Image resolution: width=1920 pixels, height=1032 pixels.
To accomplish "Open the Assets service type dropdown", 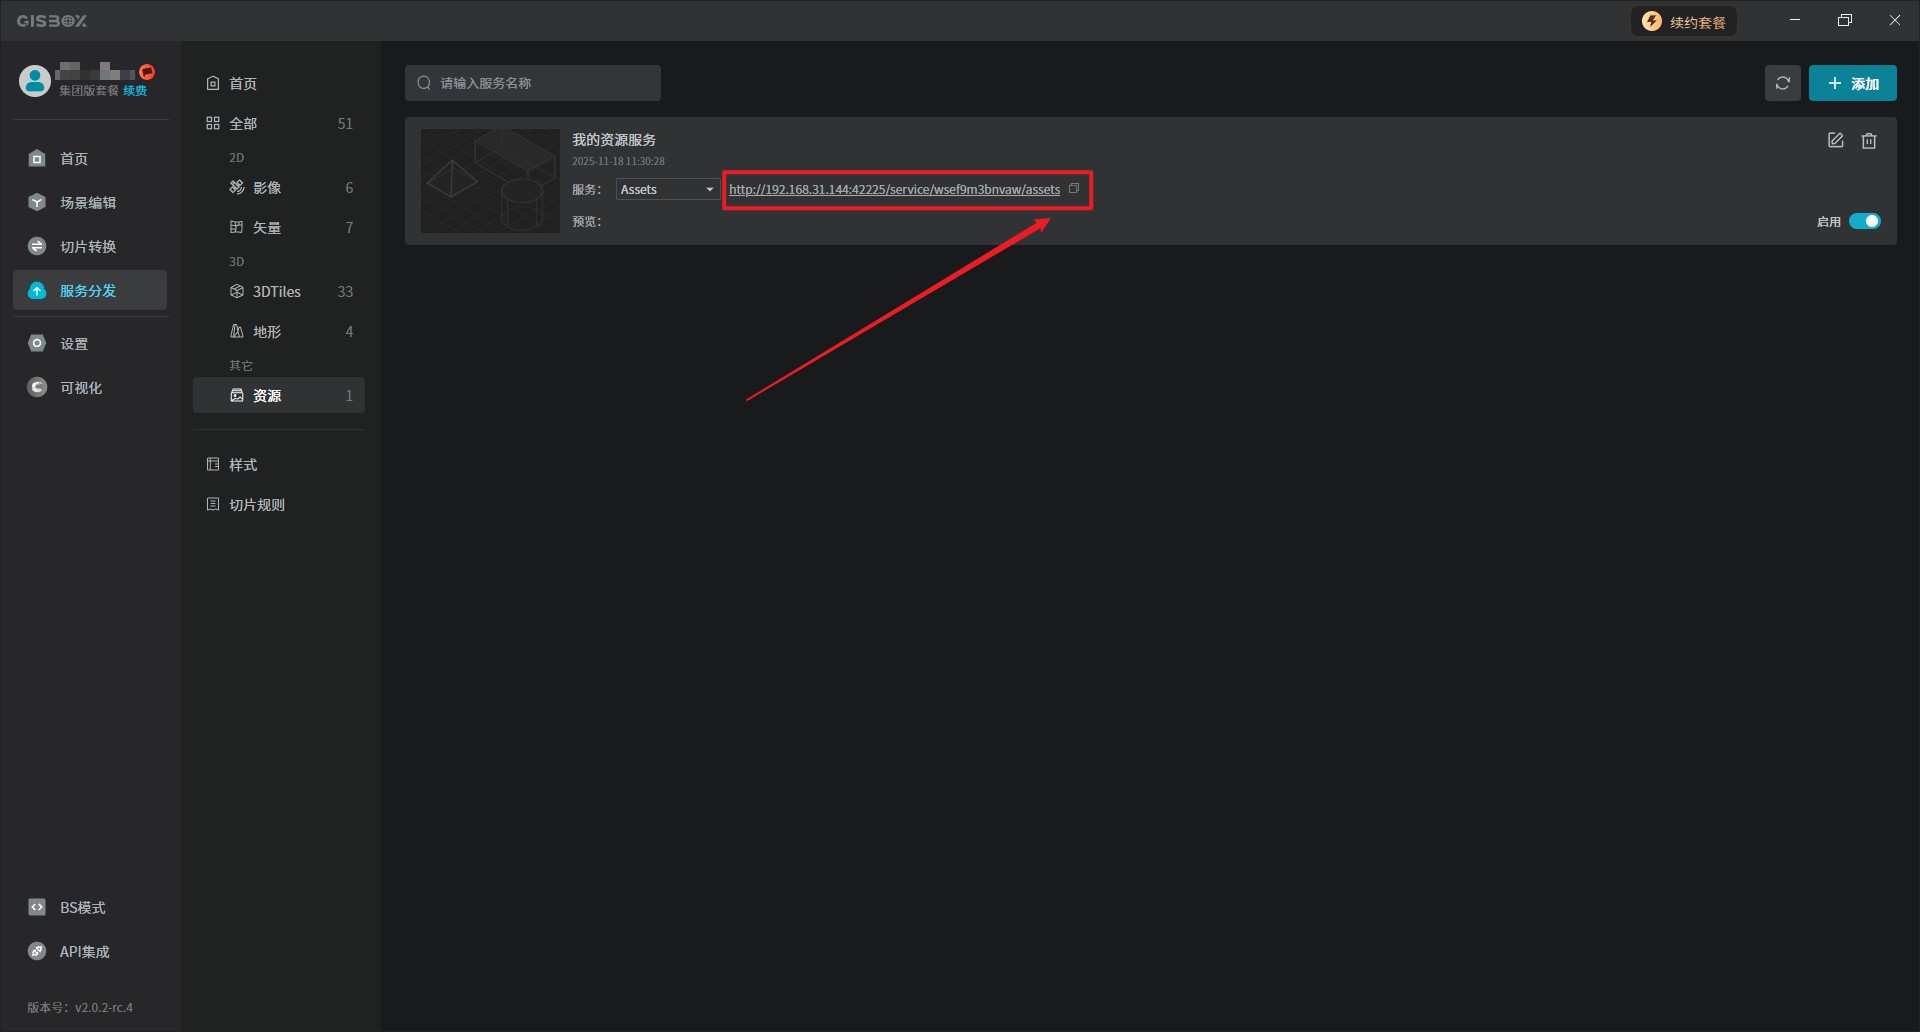I will click(666, 189).
